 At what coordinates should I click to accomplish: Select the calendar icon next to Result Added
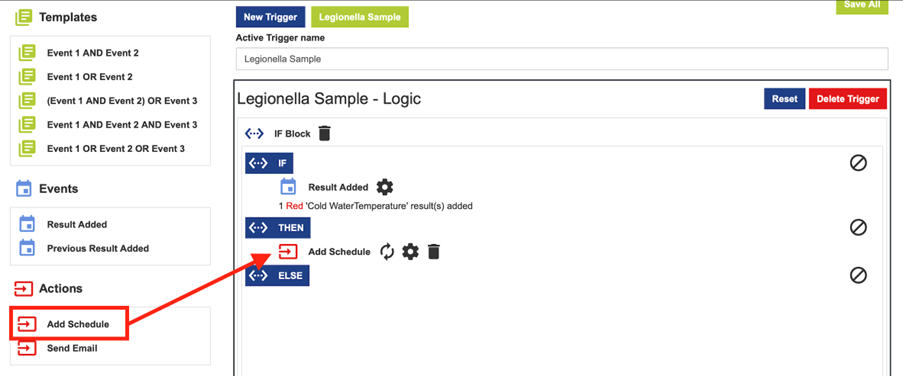(x=287, y=187)
